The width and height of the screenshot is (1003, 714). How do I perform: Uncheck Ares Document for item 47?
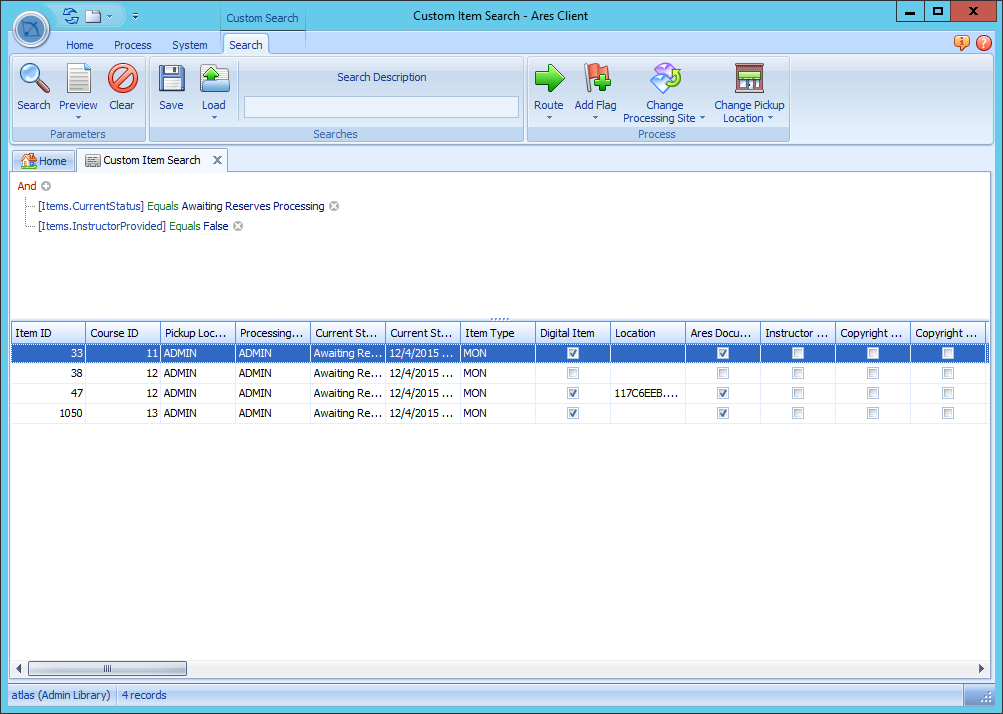(722, 393)
